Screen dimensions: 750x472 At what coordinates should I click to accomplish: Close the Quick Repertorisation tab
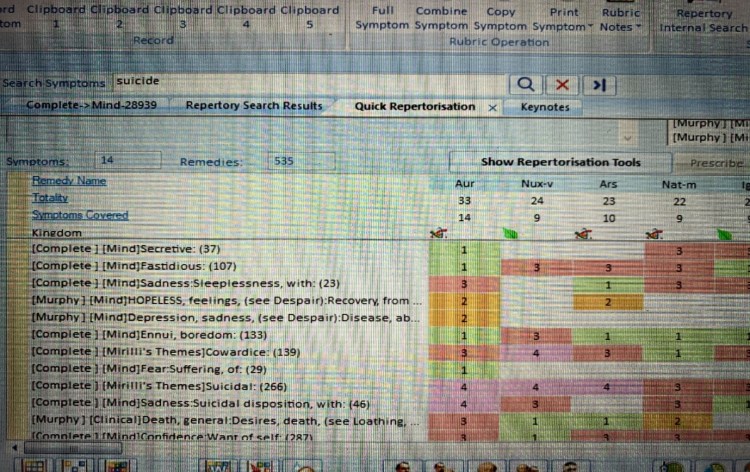(x=492, y=107)
